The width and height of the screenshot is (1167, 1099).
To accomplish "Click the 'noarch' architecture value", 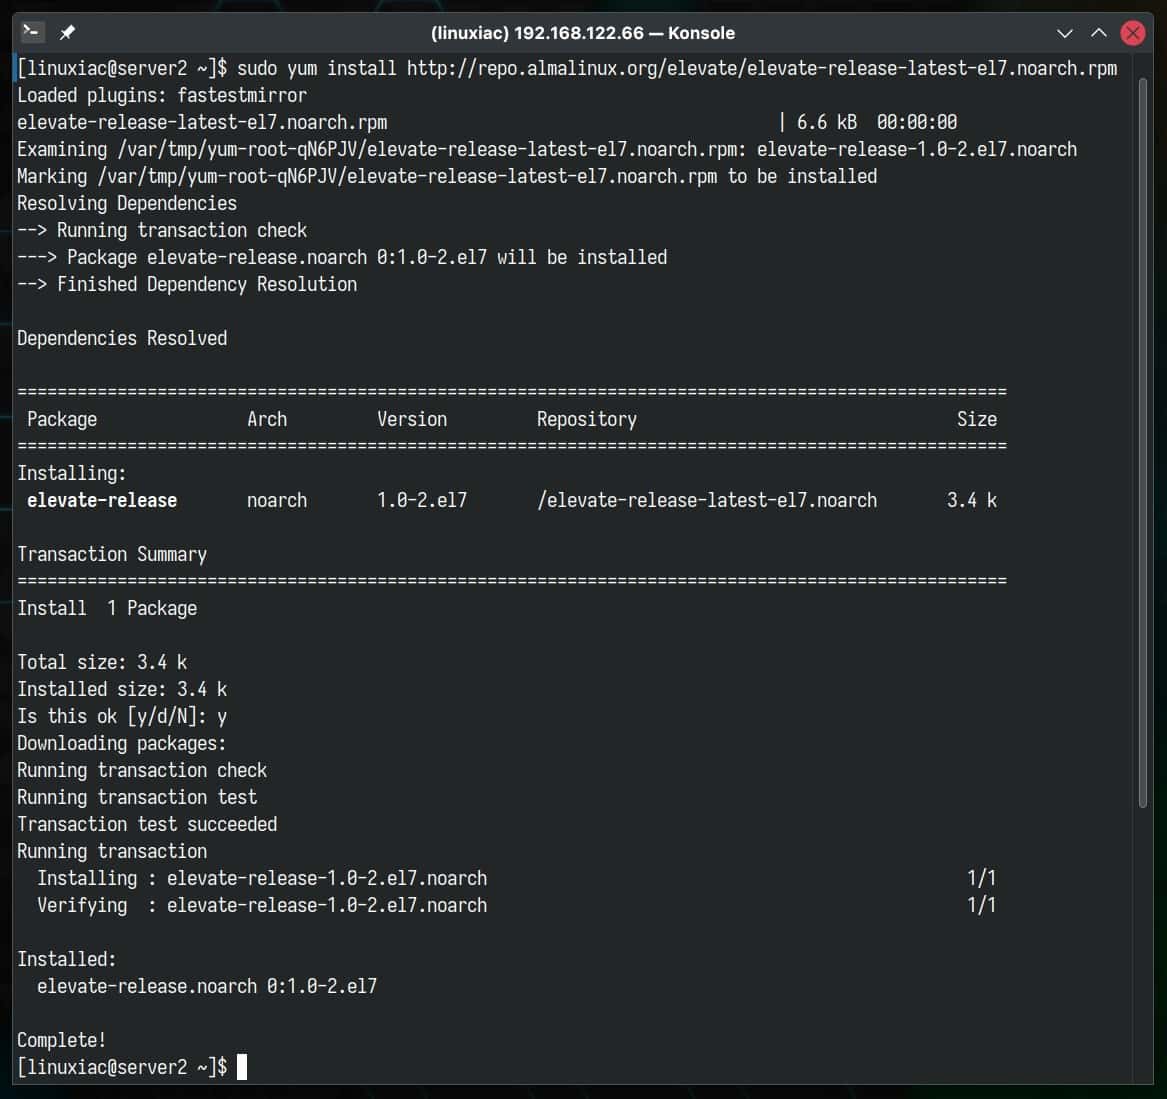I will coord(276,500).
